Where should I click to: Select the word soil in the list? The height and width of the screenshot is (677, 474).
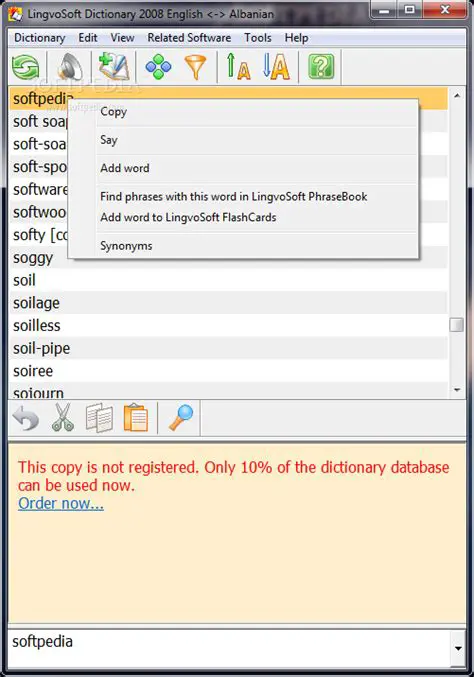(x=228, y=280)
